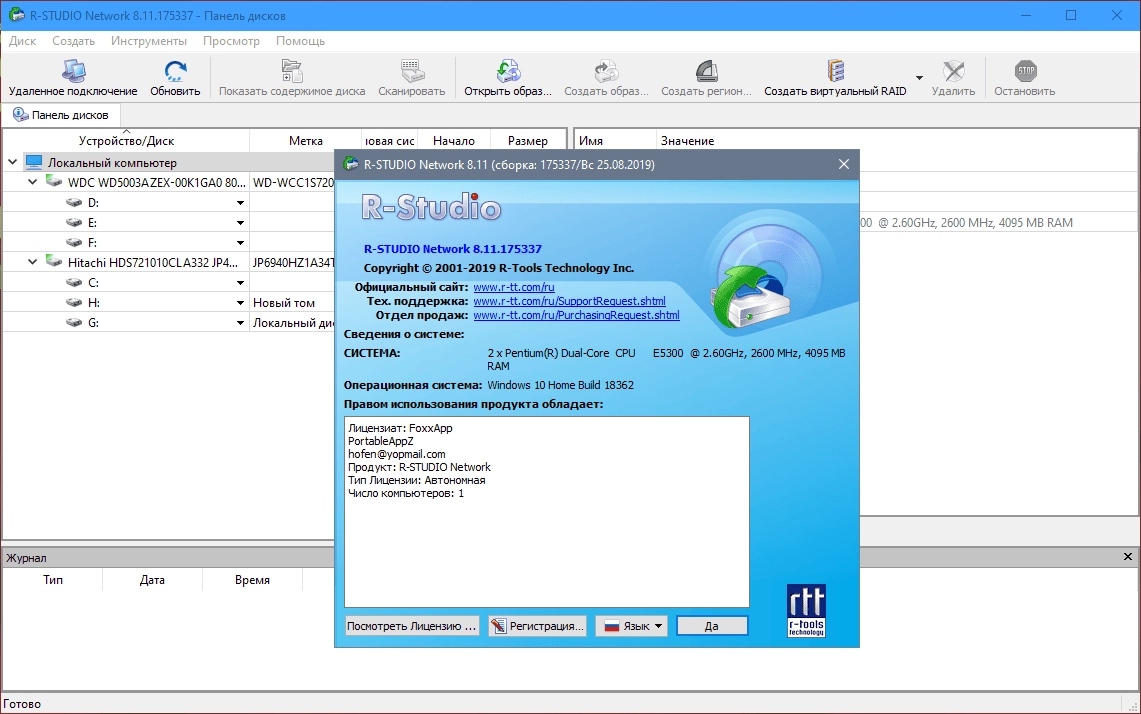Open the Help (Помощь) menu
The image size is (1141, 714).
pos(301,41)
